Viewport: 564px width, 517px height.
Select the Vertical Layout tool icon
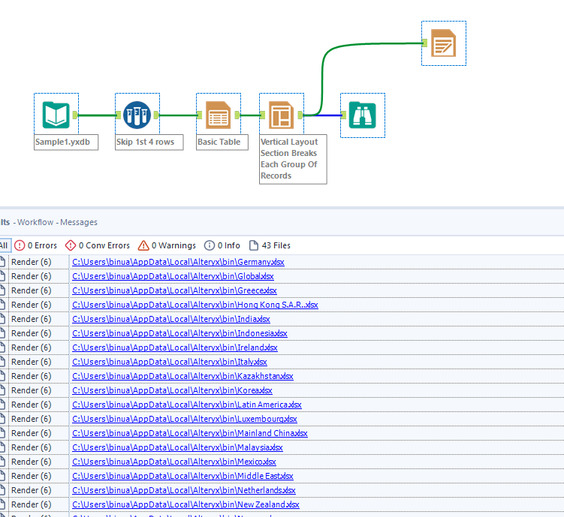(281, 115)
